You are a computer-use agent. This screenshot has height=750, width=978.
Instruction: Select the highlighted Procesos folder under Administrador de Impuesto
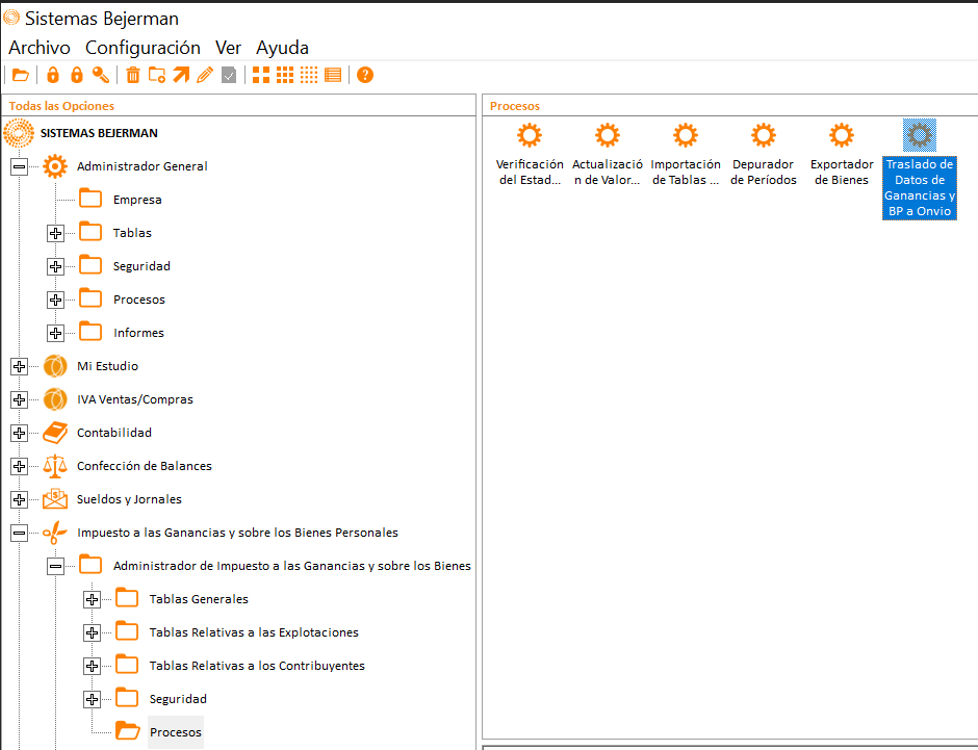coord(176,733)
